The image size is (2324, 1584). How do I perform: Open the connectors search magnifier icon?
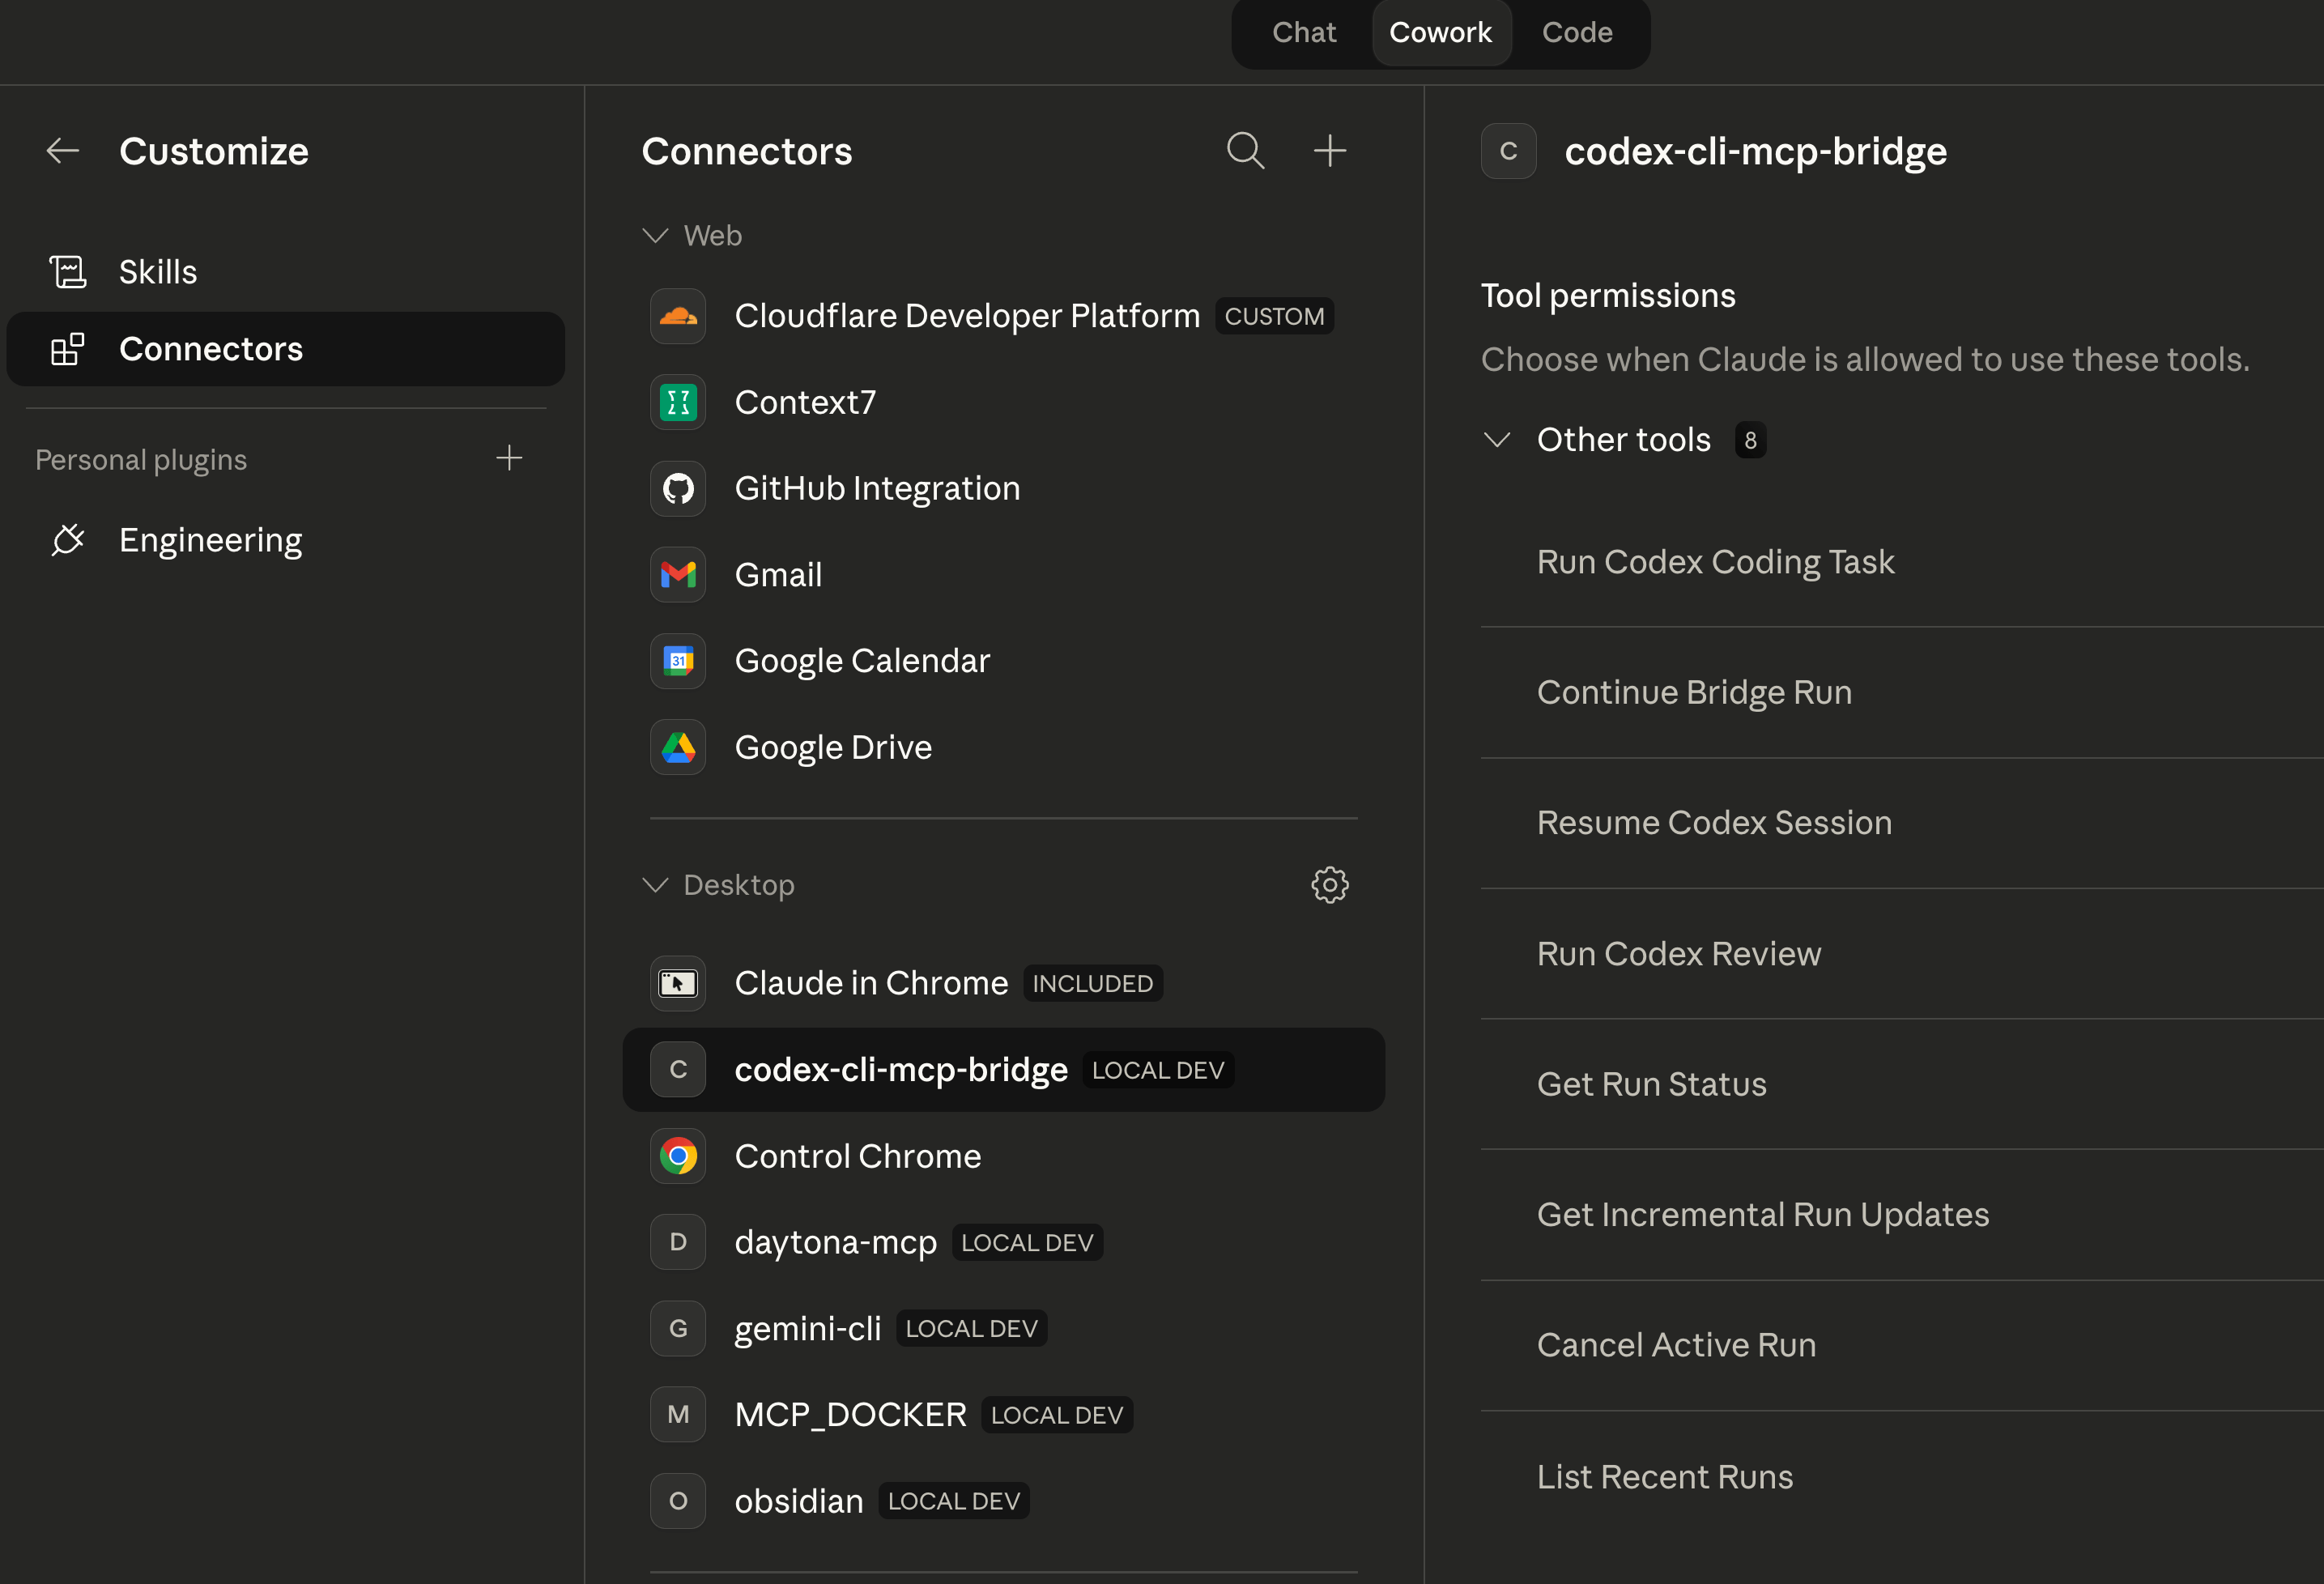coord(1245,151)
